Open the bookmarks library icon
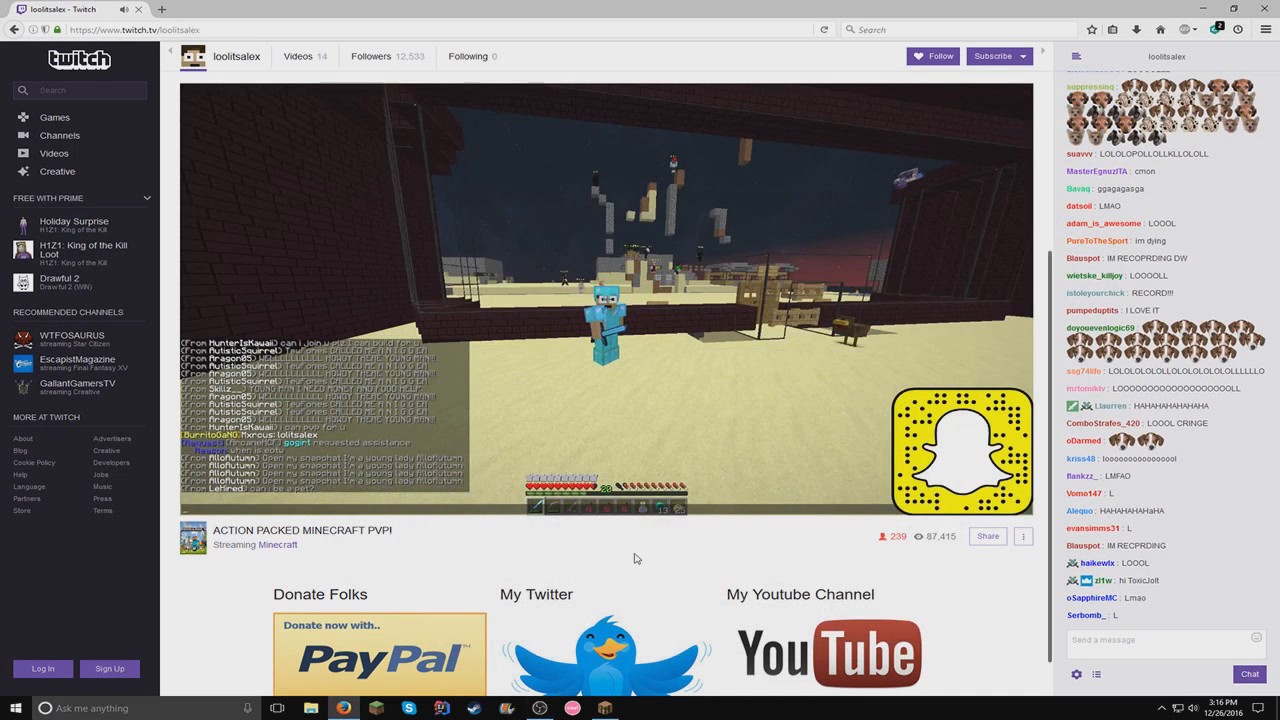1280x720 pixels. click(x=1112, y=30)
